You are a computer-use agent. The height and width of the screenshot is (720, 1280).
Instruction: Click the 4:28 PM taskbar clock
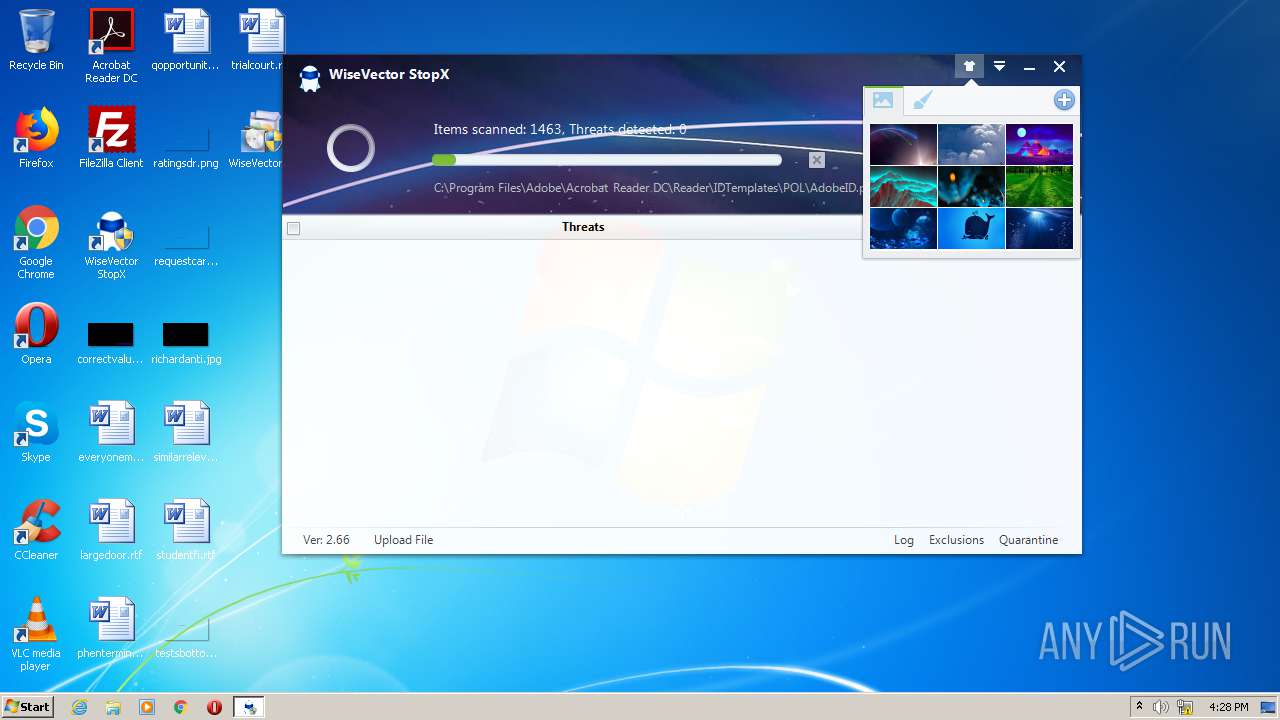[1228, 707]
